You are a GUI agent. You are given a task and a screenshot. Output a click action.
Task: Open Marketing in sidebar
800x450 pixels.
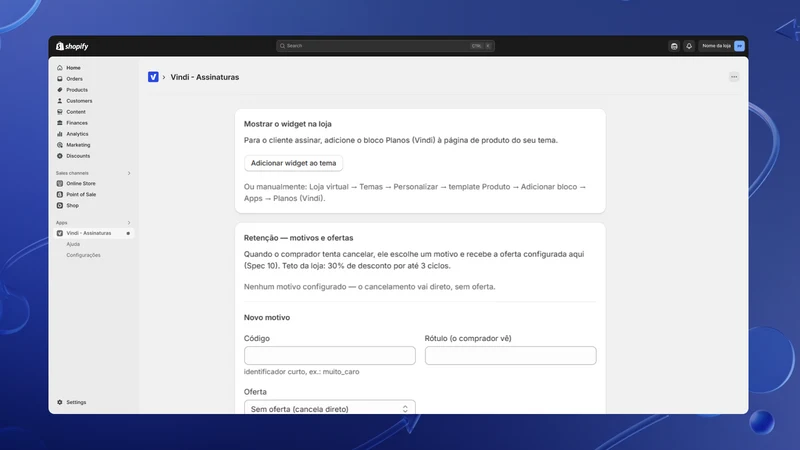[x=78, y=145]
